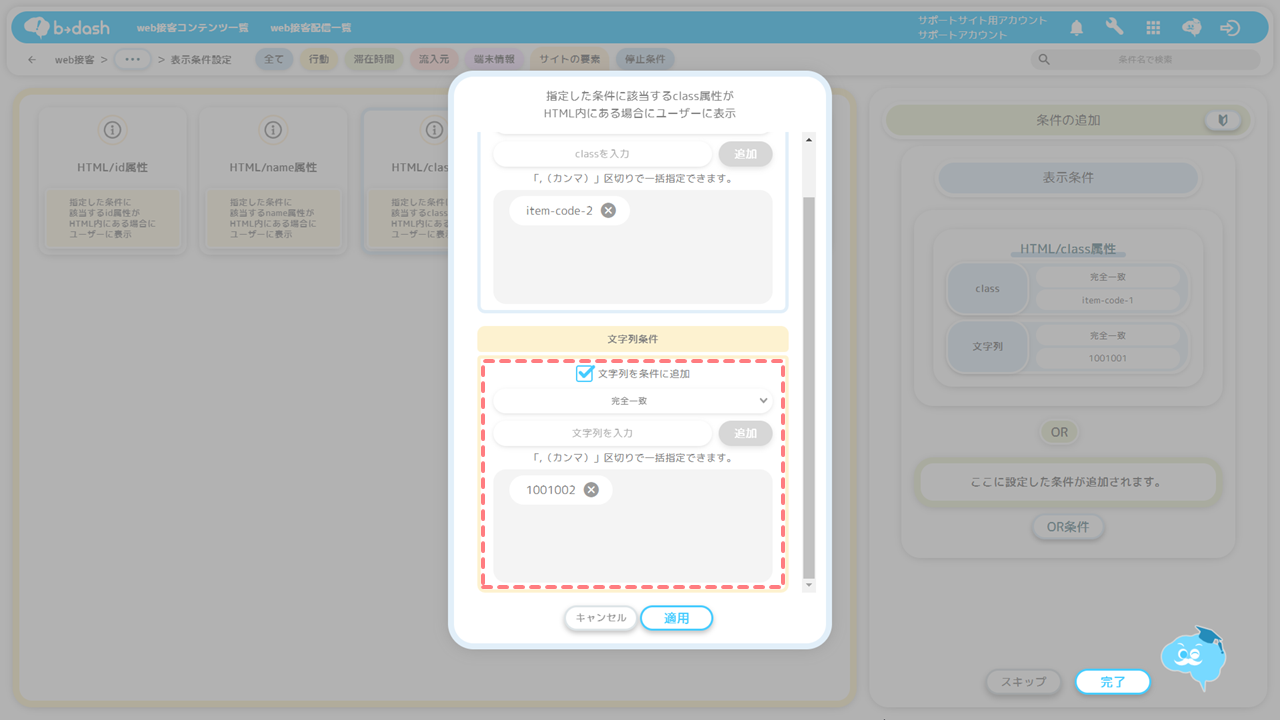Open info icon on HTML/name属性 card

pyautogui.click(x=273, y=130)
